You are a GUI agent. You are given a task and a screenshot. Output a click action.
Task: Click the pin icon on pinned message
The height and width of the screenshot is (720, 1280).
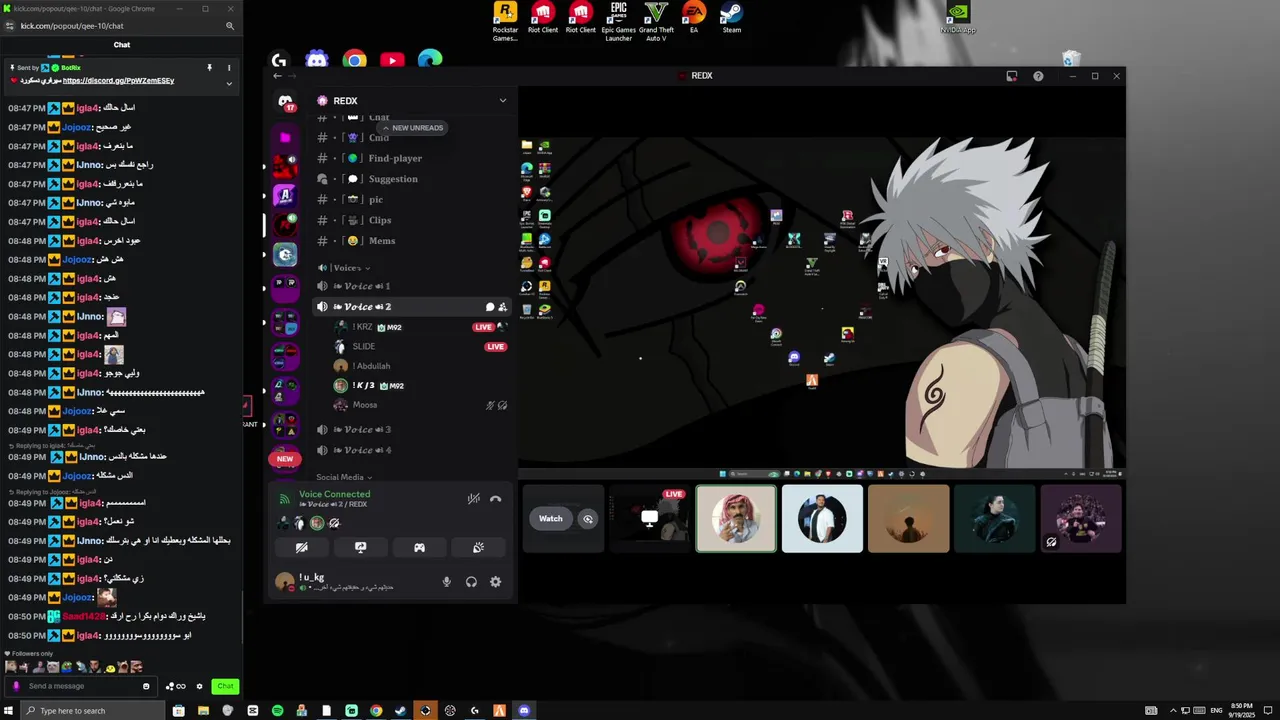209,68
